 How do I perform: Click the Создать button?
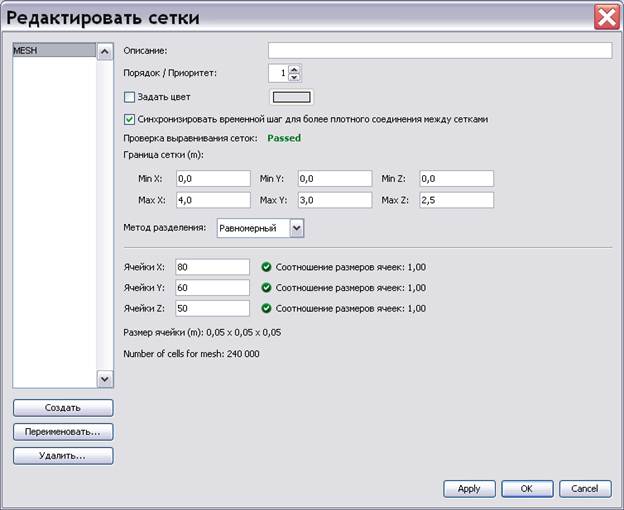coord(63,408)
